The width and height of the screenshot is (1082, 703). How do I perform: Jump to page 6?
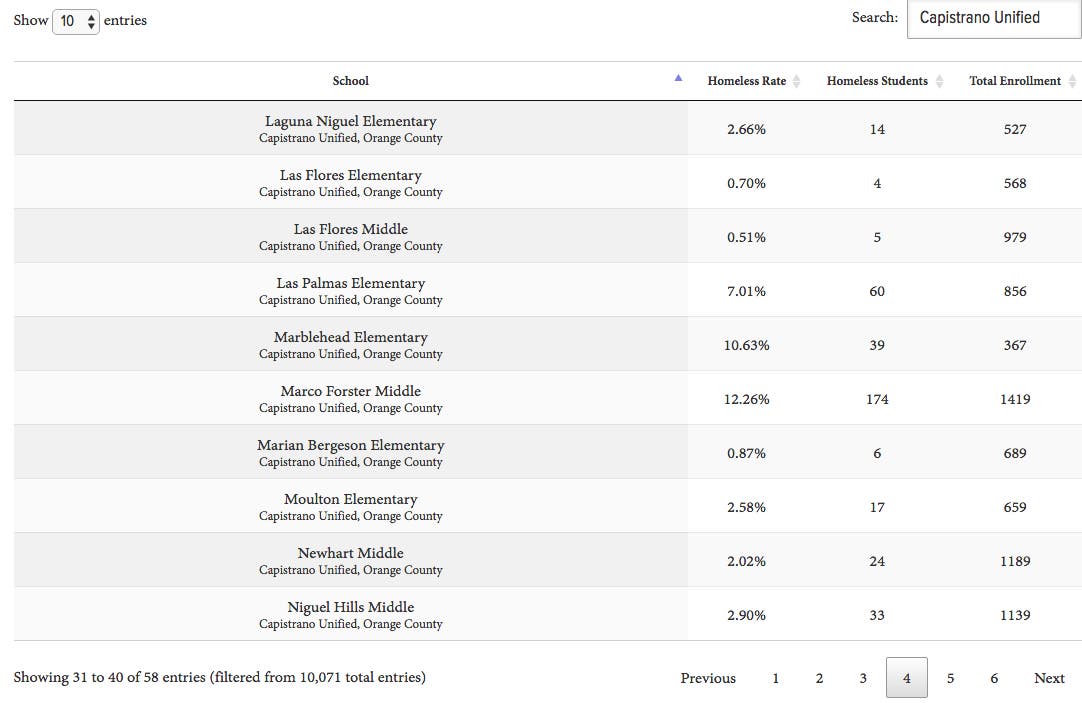[x=994, y=678]
